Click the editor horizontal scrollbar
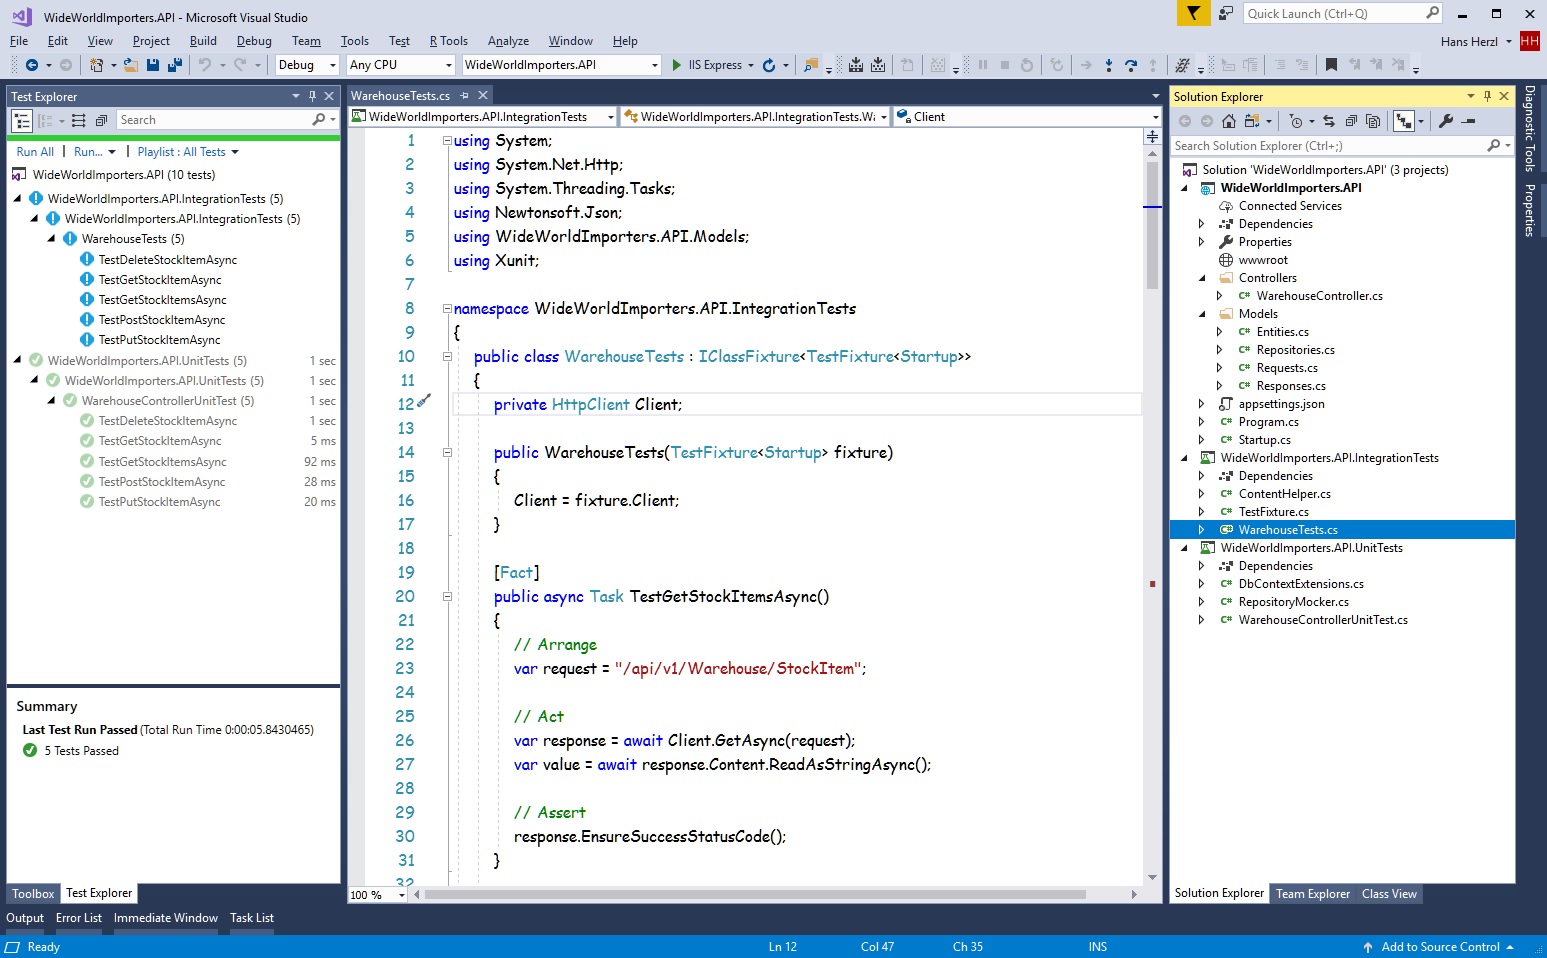 pyautogui.click(x=755, y=895)
